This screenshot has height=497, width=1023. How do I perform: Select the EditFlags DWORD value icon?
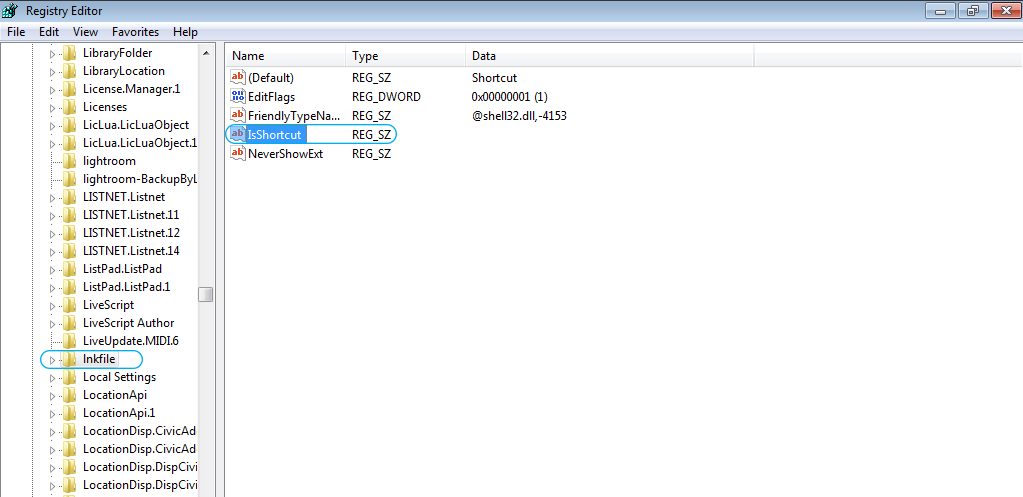point(238,97)
